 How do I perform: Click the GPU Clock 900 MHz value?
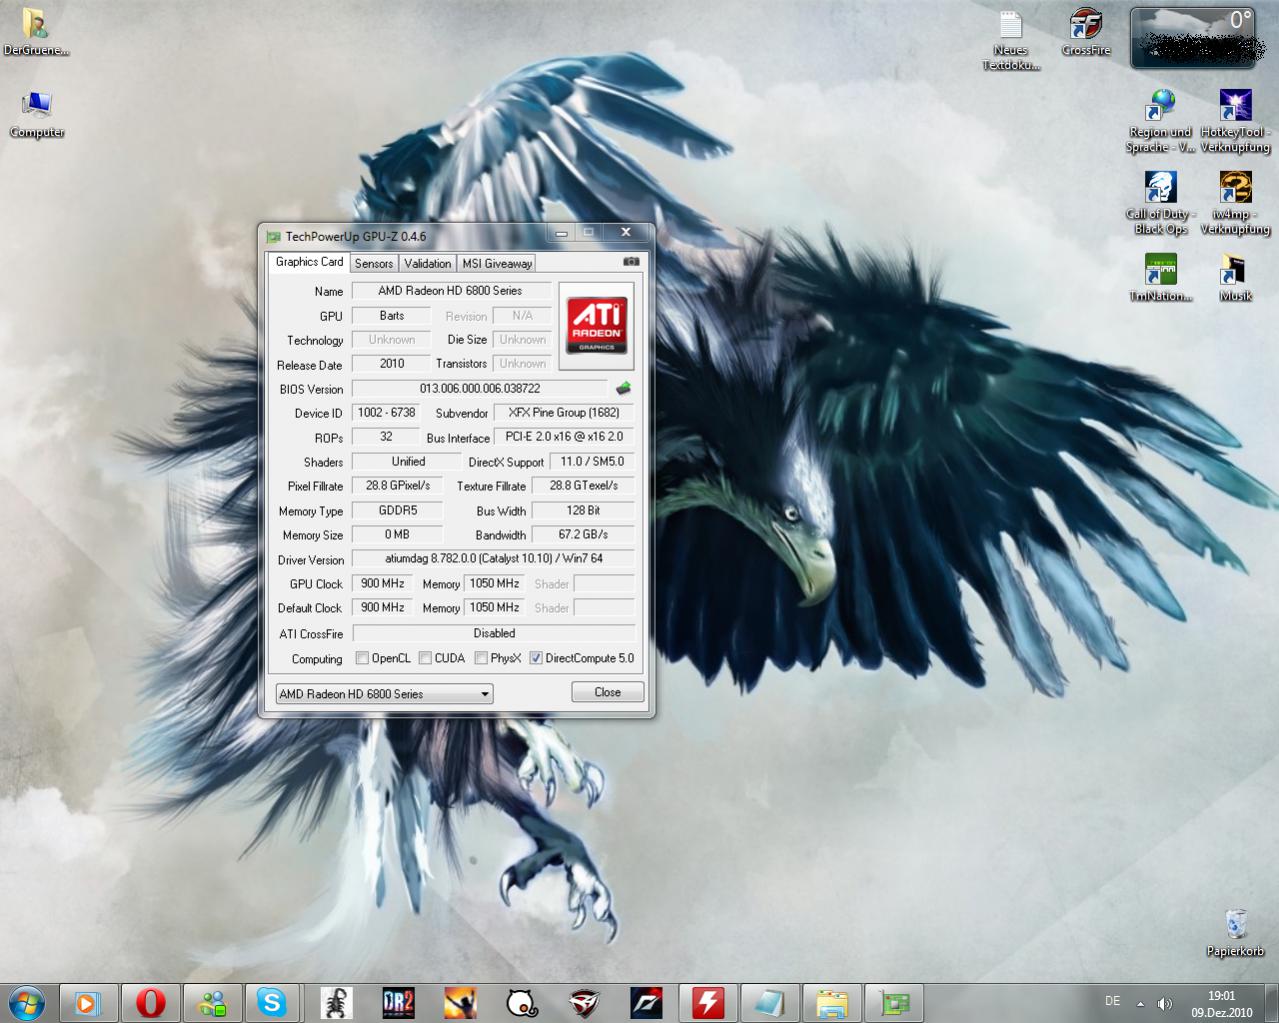click(382, 584)
